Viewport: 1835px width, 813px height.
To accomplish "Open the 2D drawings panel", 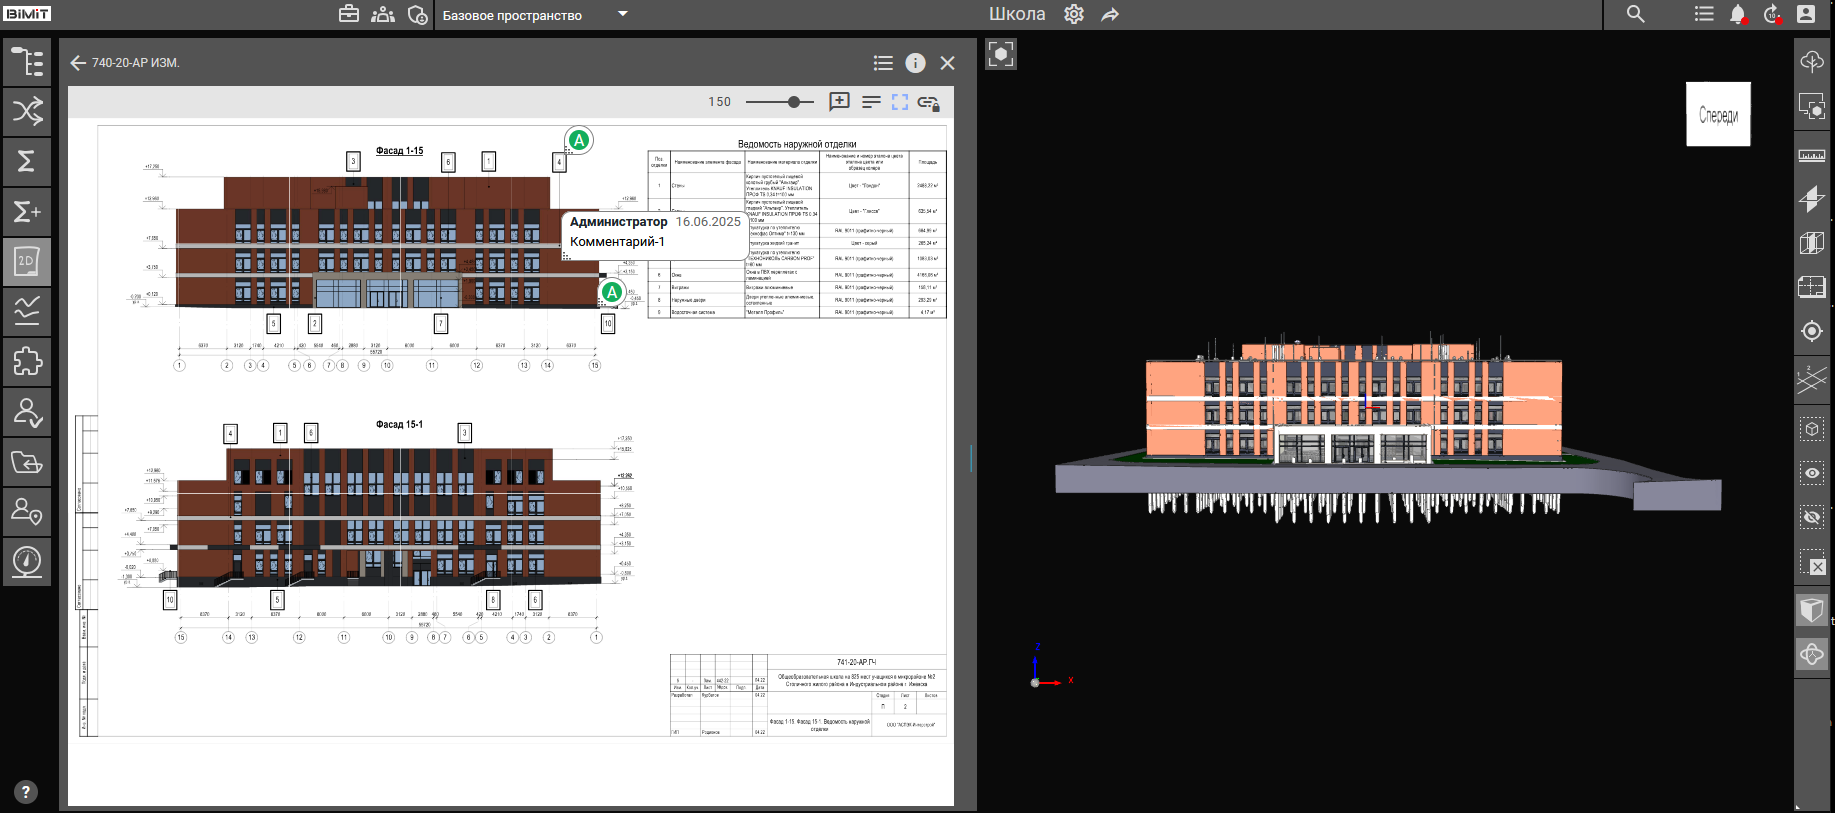I will [27, 262].
